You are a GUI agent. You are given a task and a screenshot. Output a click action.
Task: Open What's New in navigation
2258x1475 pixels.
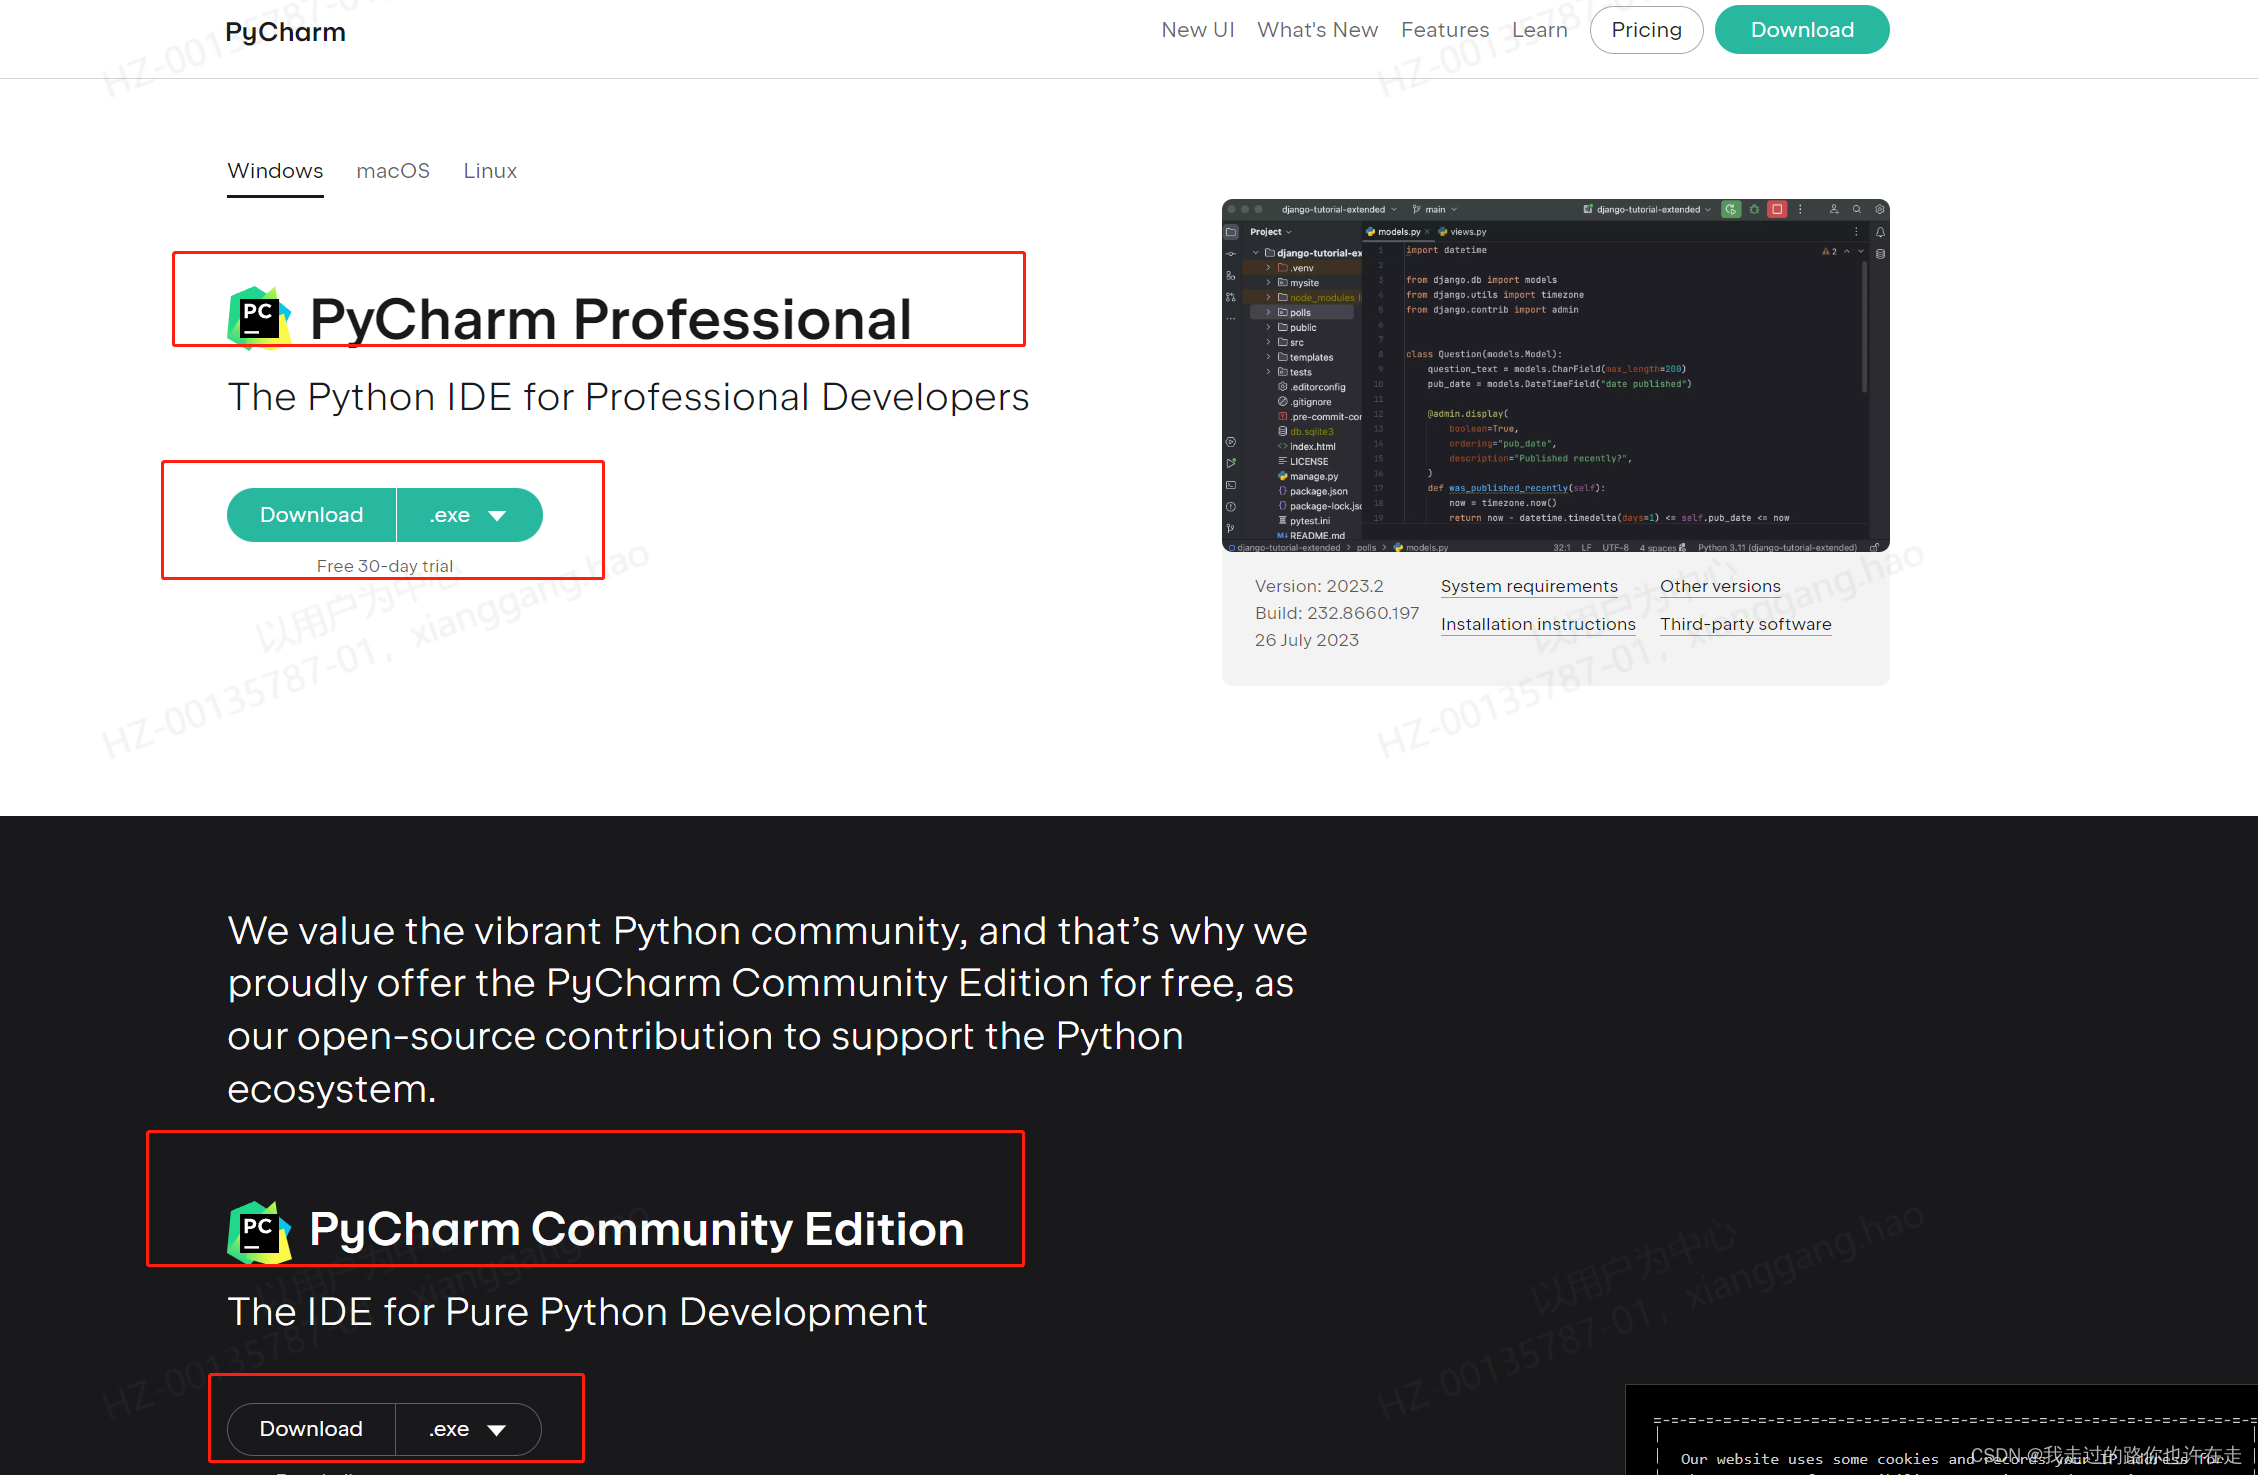[x=1317, y=30]
